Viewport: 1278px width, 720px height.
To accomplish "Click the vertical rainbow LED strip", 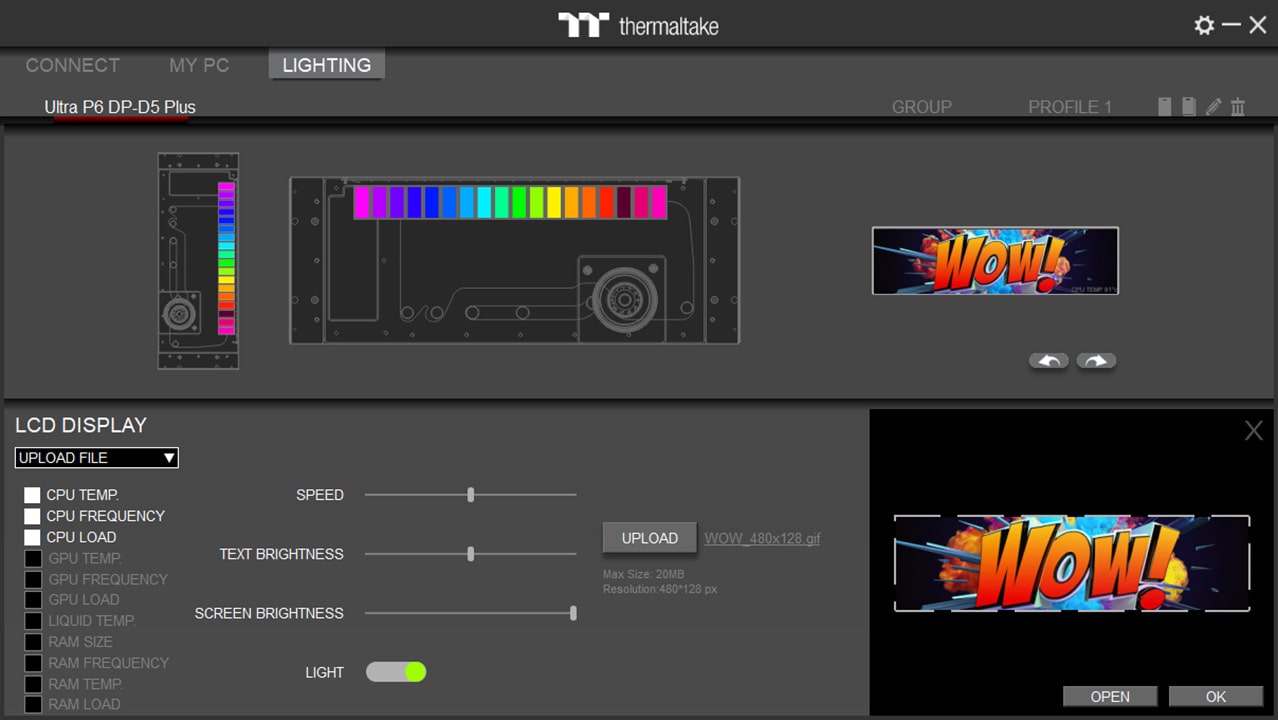I will coord(226,258).
